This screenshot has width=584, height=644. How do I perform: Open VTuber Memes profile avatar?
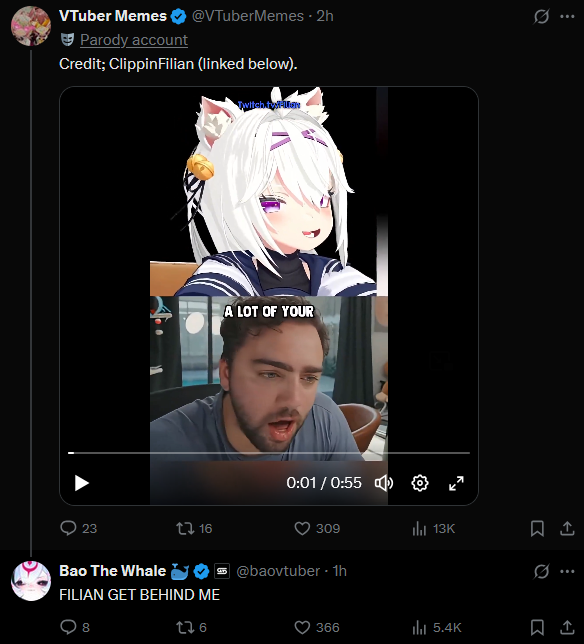tap(31, 25)
